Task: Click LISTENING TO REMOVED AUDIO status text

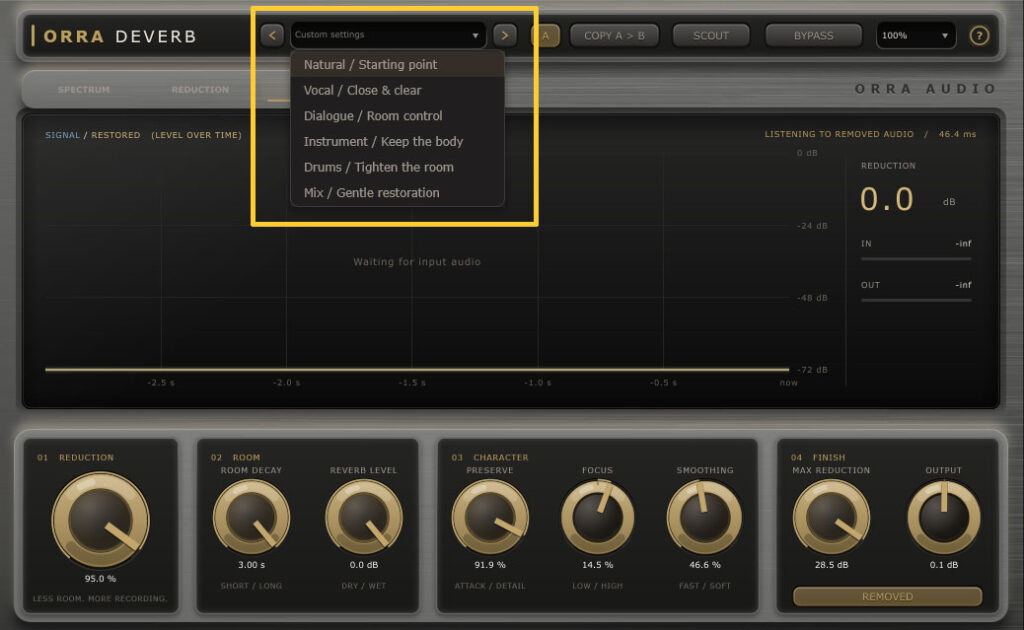Action: coord(839,134)
